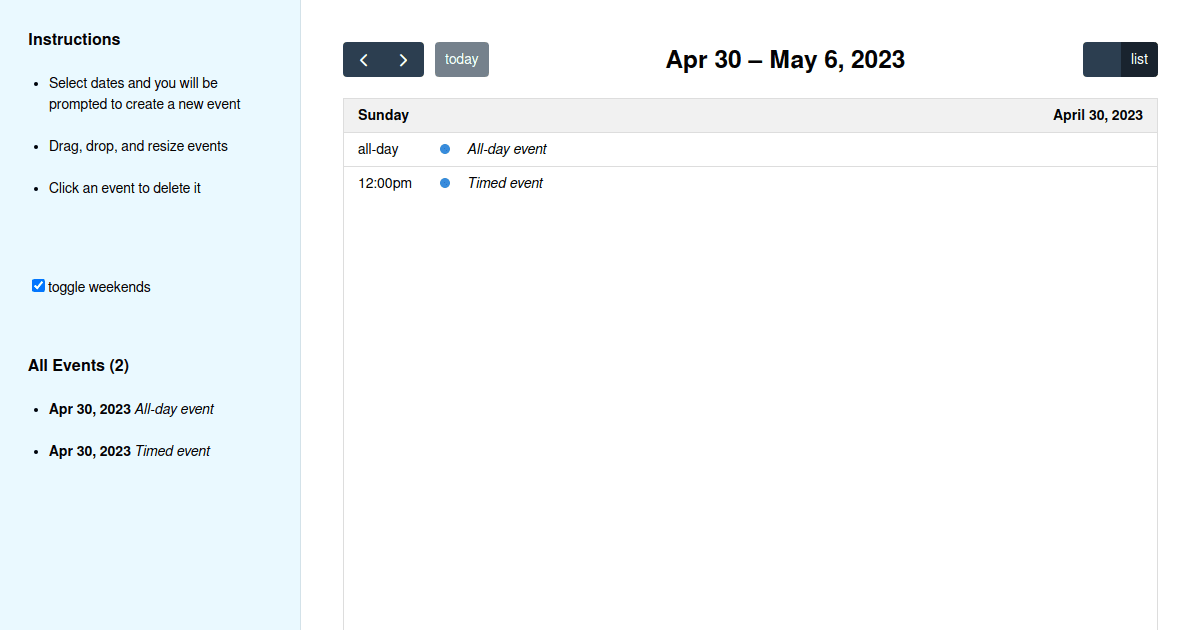Click the blank view button beside list

1102,59
